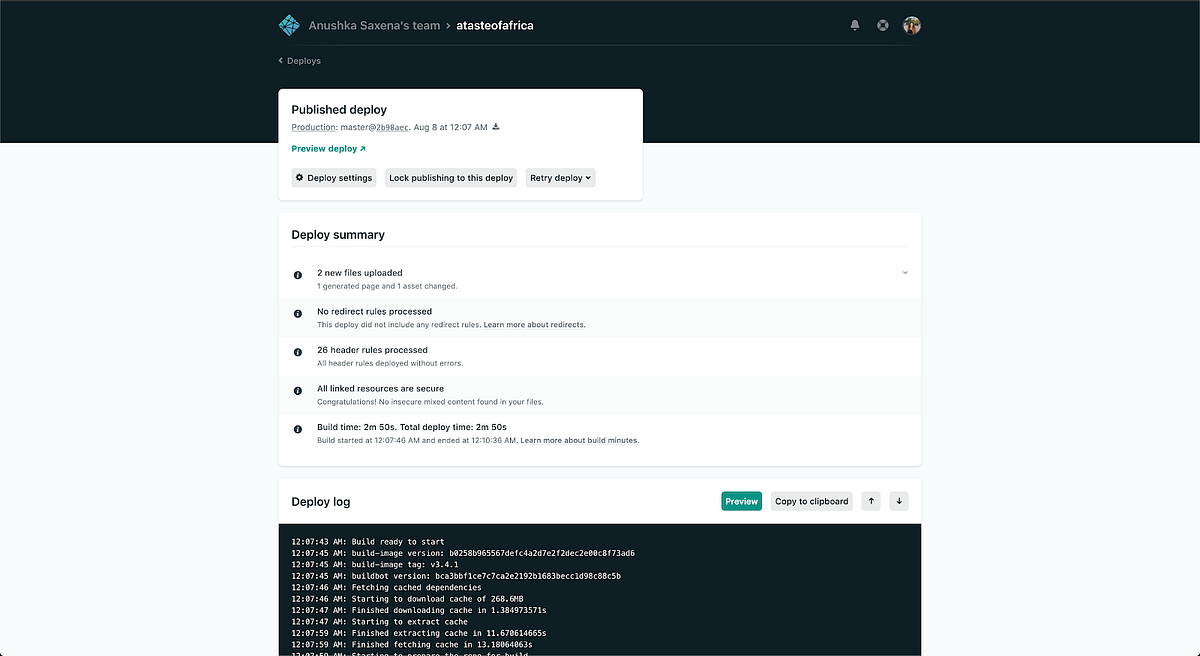Open the help life-ring icon

(x=883, y=25)
